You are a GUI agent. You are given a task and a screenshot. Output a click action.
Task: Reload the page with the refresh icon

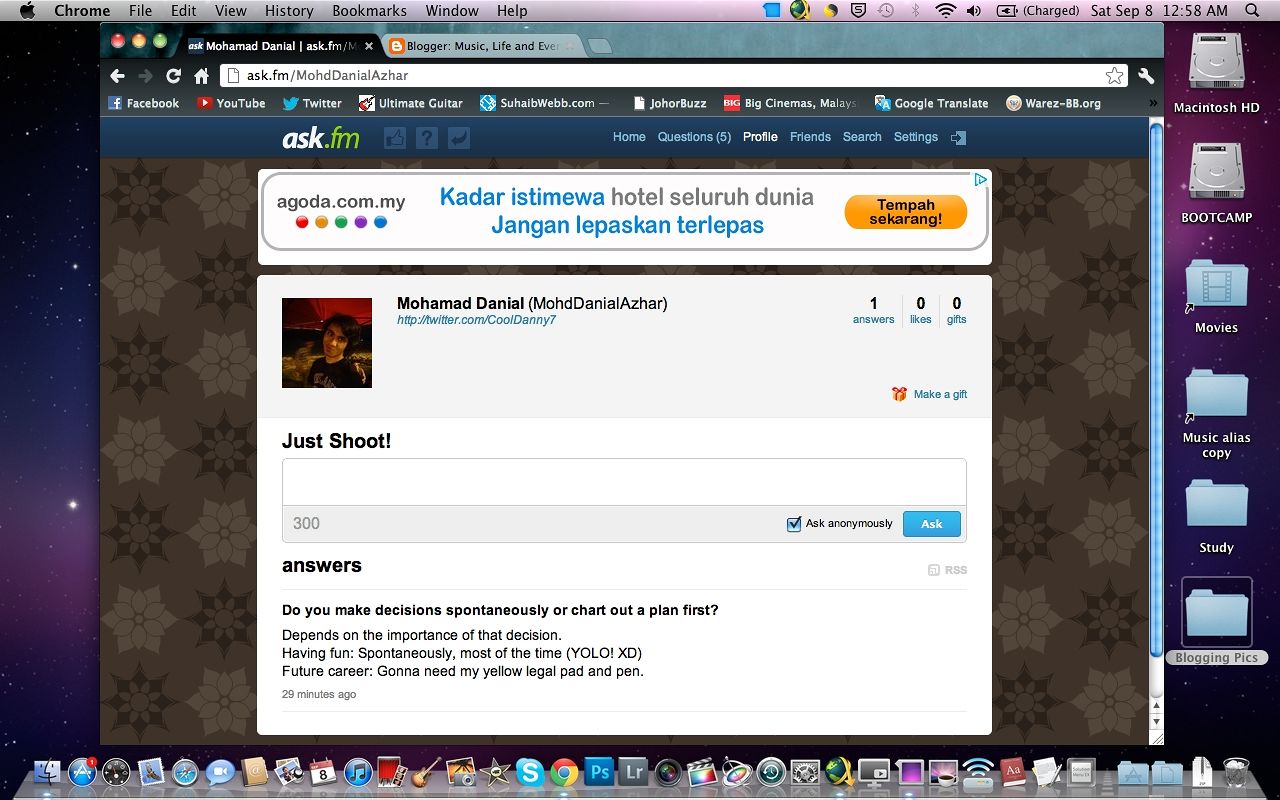pyautogui.click(x=173, y=76)
